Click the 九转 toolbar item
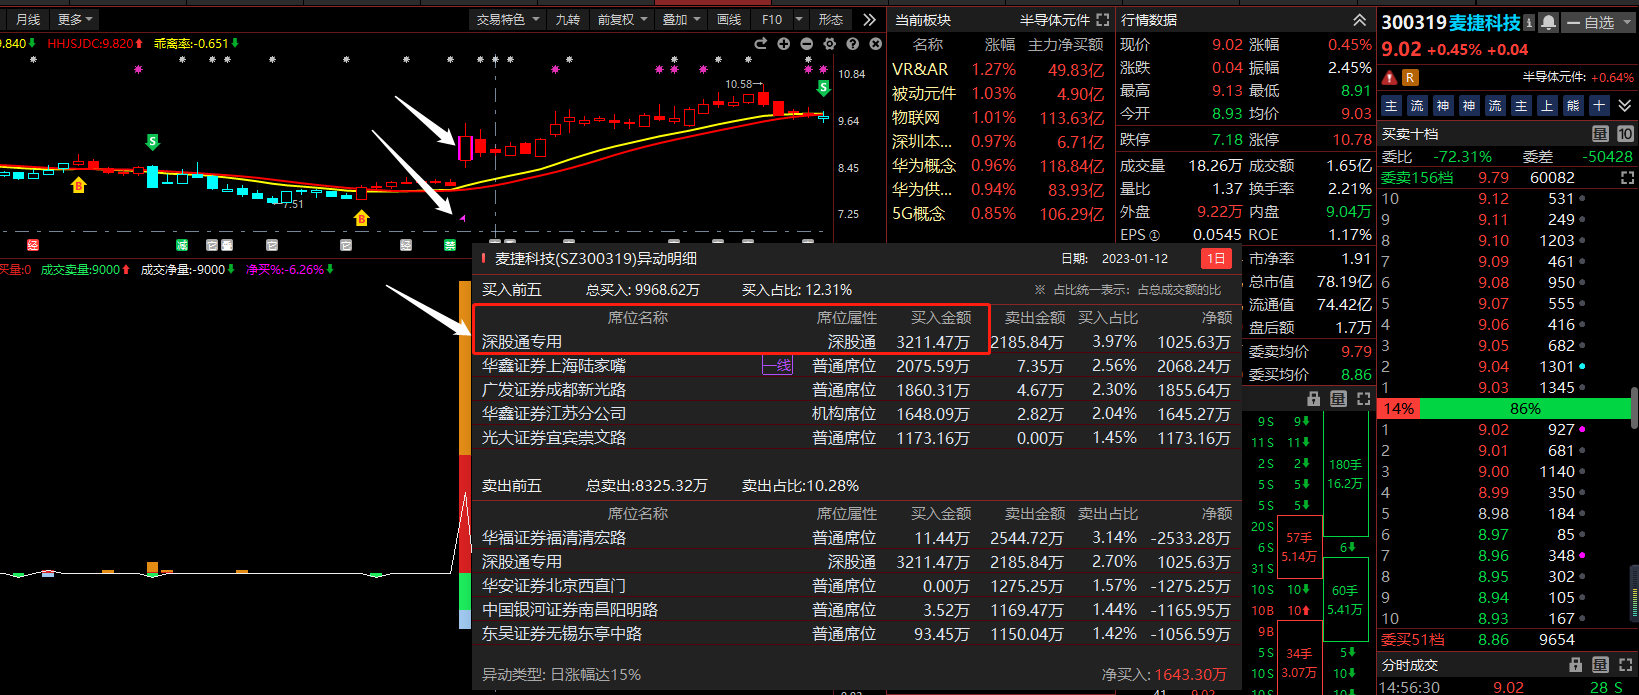The width and height of the screenshot is (1639, 695). [567, 20]
